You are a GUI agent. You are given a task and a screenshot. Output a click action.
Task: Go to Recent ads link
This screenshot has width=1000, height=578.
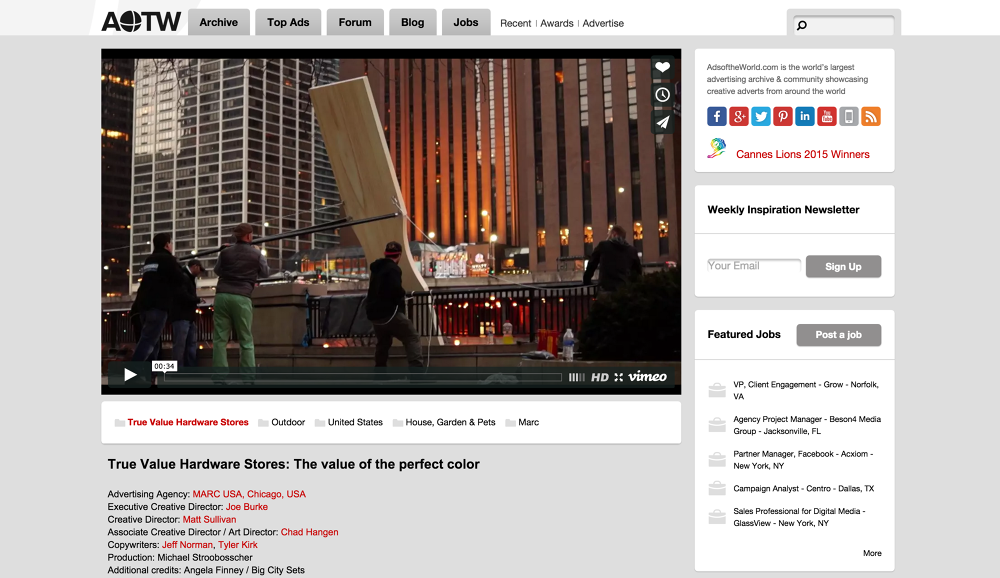click(x=515, y=23)
